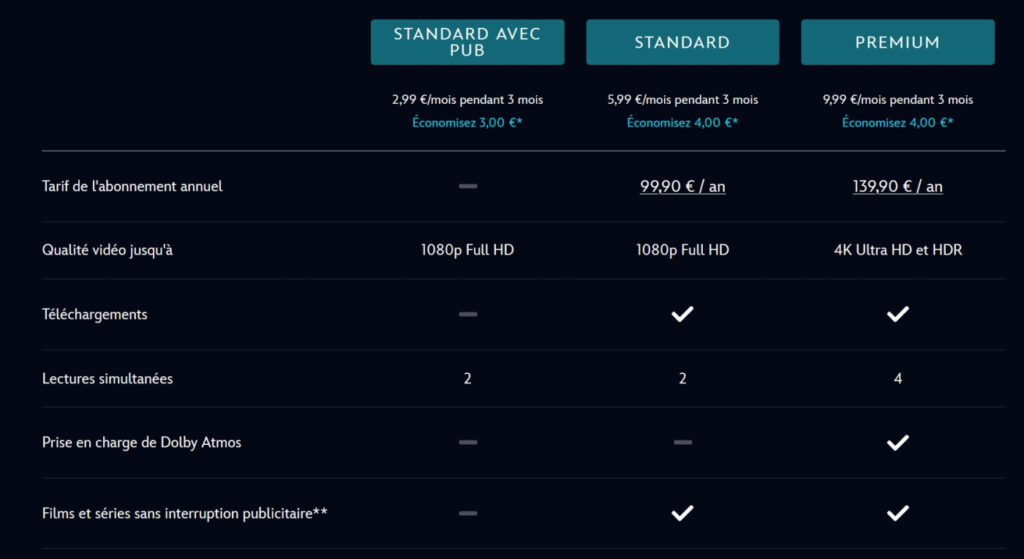Click the Dolby Atmos dash for Standard avec pub

click(467, 442)
